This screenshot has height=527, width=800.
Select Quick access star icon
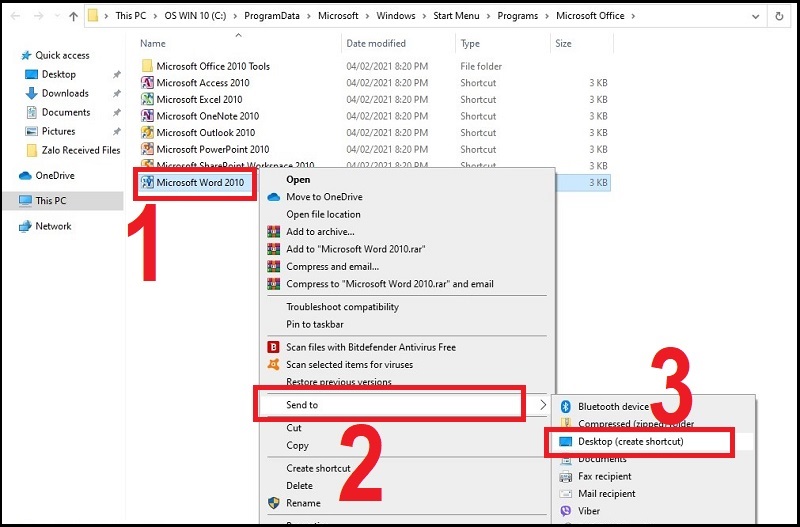click(x=26, y=55)
